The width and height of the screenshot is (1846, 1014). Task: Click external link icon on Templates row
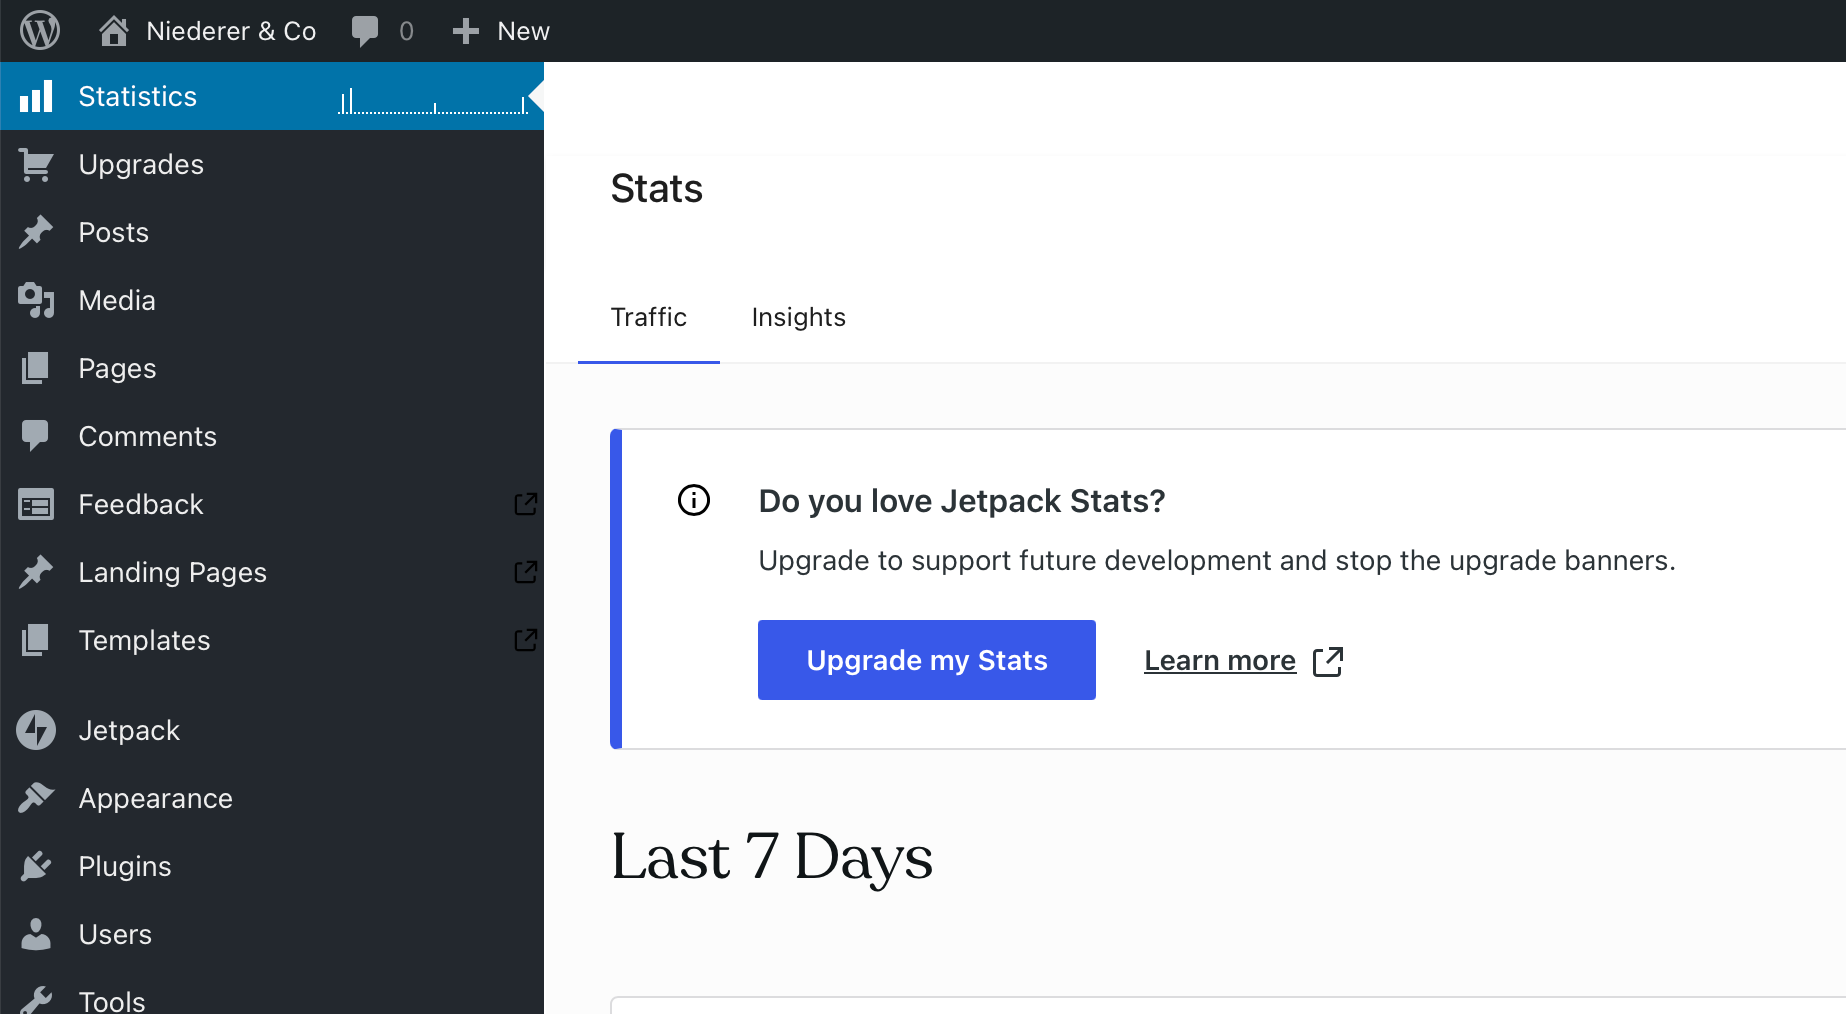526,640
